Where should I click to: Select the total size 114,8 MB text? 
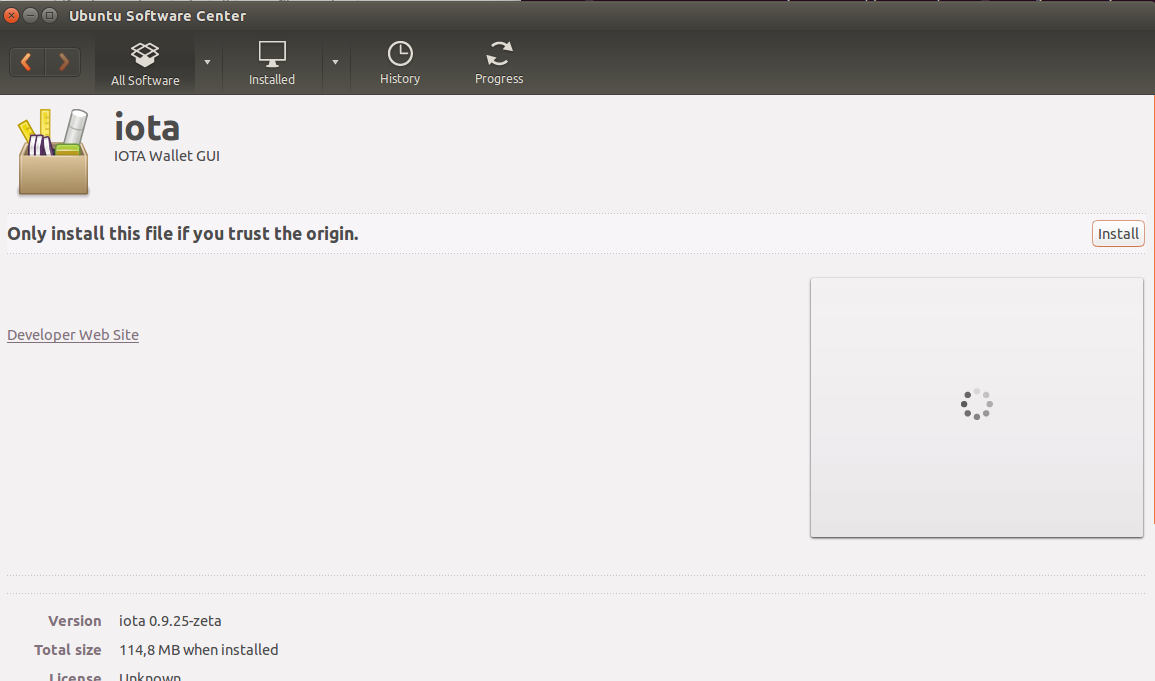click(x=199, y=649)
